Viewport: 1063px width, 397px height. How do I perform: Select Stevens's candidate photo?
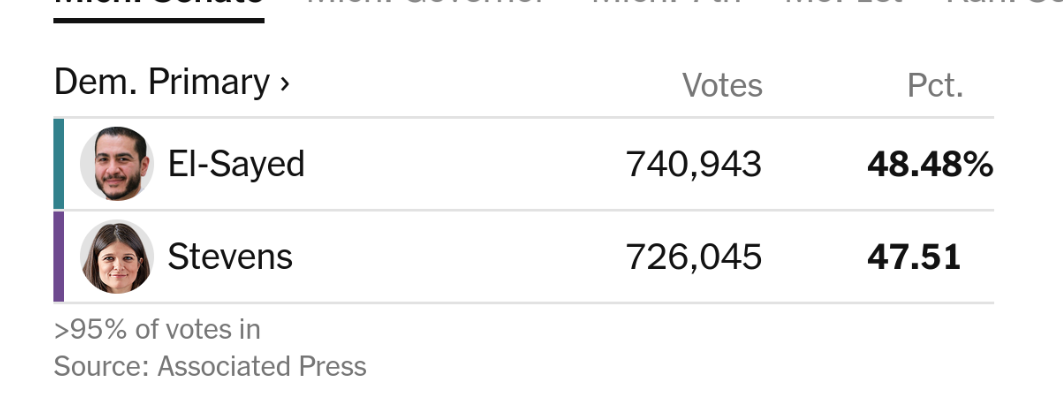click(117, 257)
